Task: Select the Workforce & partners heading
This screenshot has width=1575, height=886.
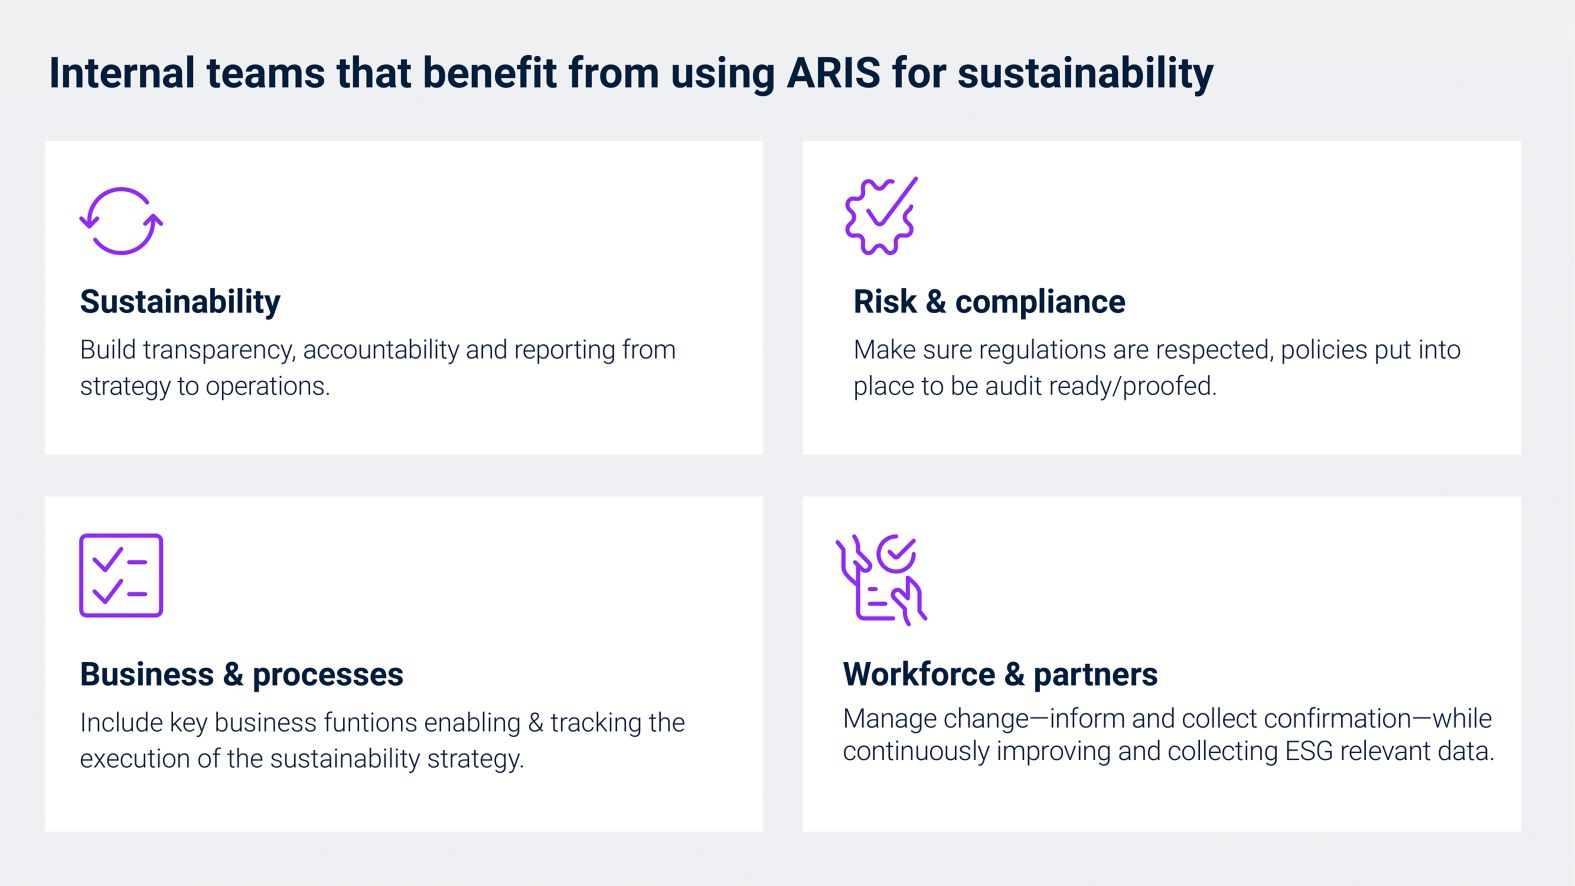Action: 1000,675
